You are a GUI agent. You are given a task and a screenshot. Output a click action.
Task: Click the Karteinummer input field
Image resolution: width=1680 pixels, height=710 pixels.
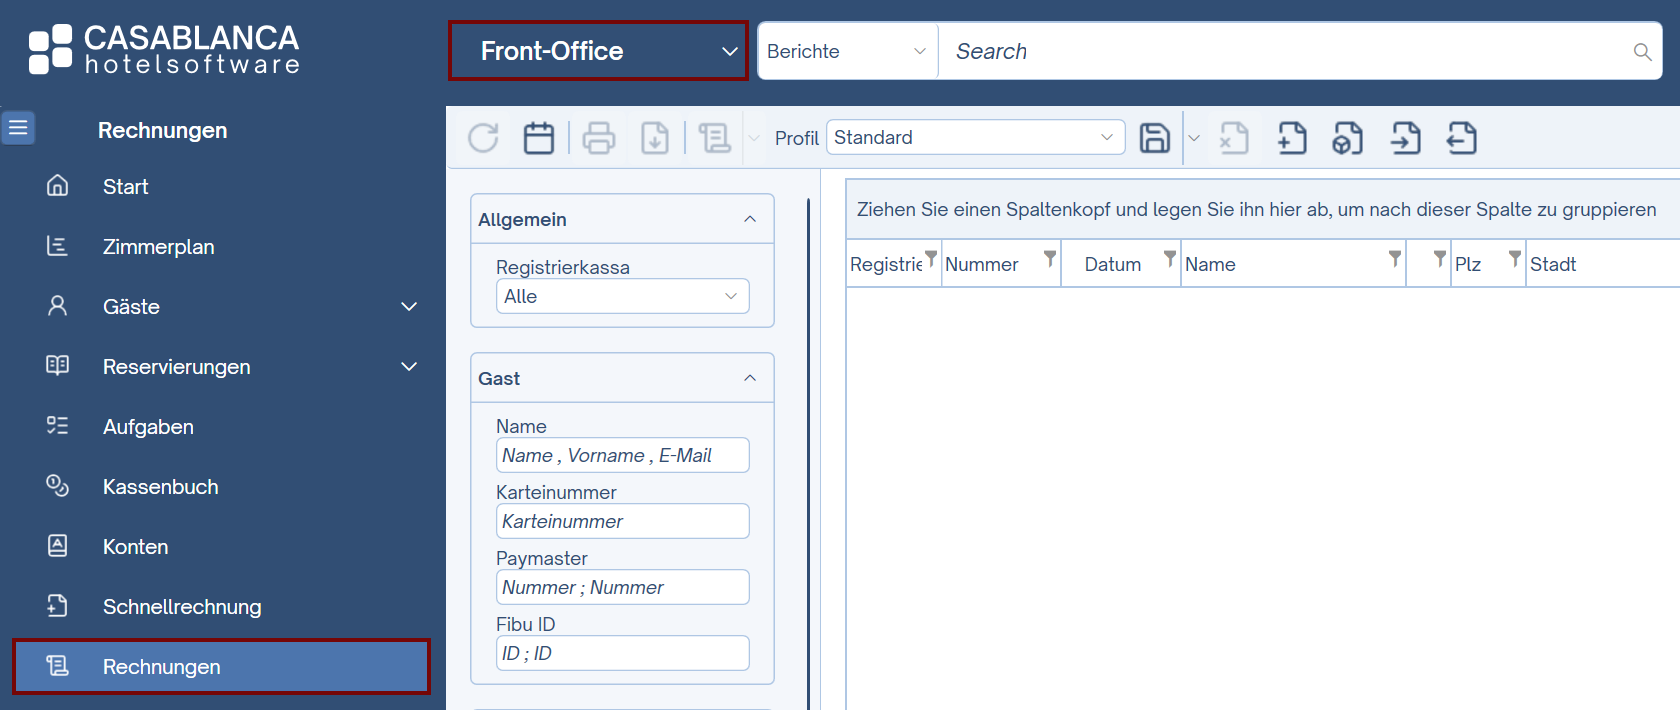click(622, 521)
